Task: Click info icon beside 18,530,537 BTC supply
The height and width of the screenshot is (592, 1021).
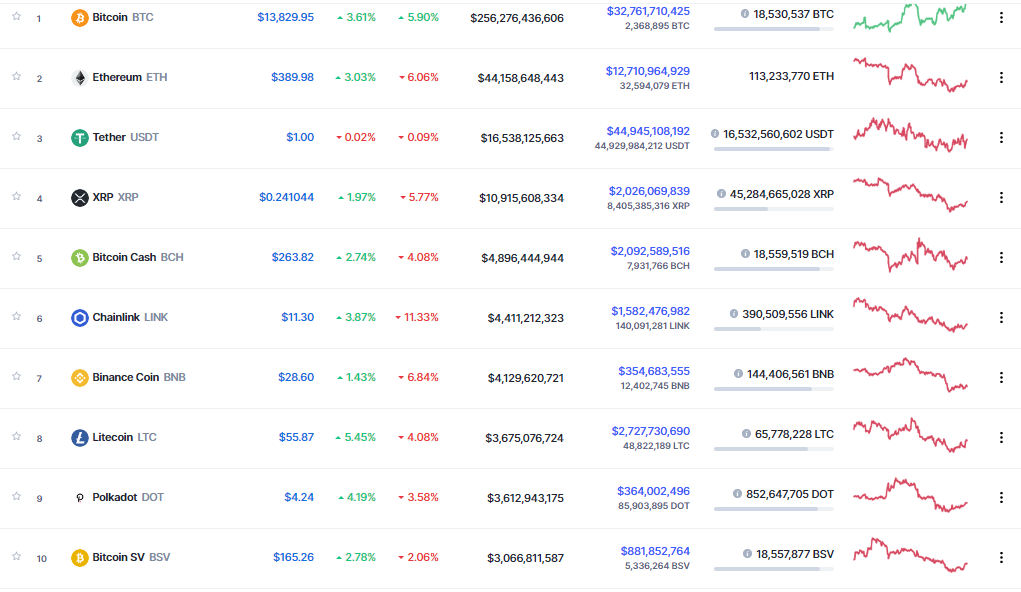Action: pyautogui.click(x=744, y=14)
